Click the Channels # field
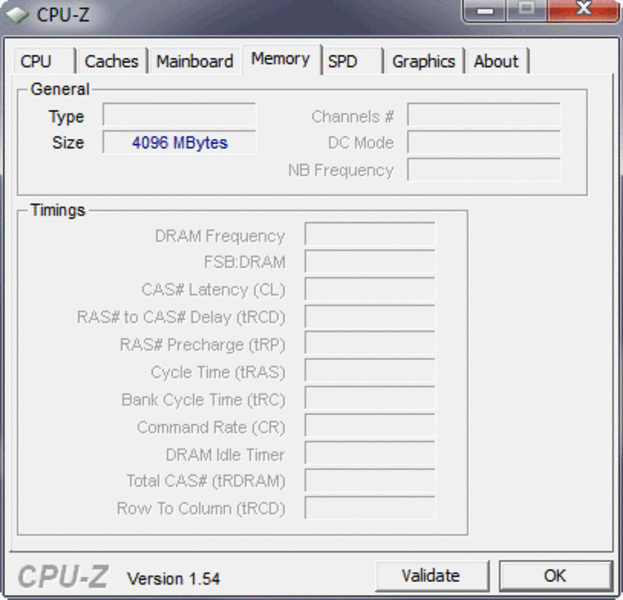The width and height of the screenshot is (623, 600). (x=484, y=115)
